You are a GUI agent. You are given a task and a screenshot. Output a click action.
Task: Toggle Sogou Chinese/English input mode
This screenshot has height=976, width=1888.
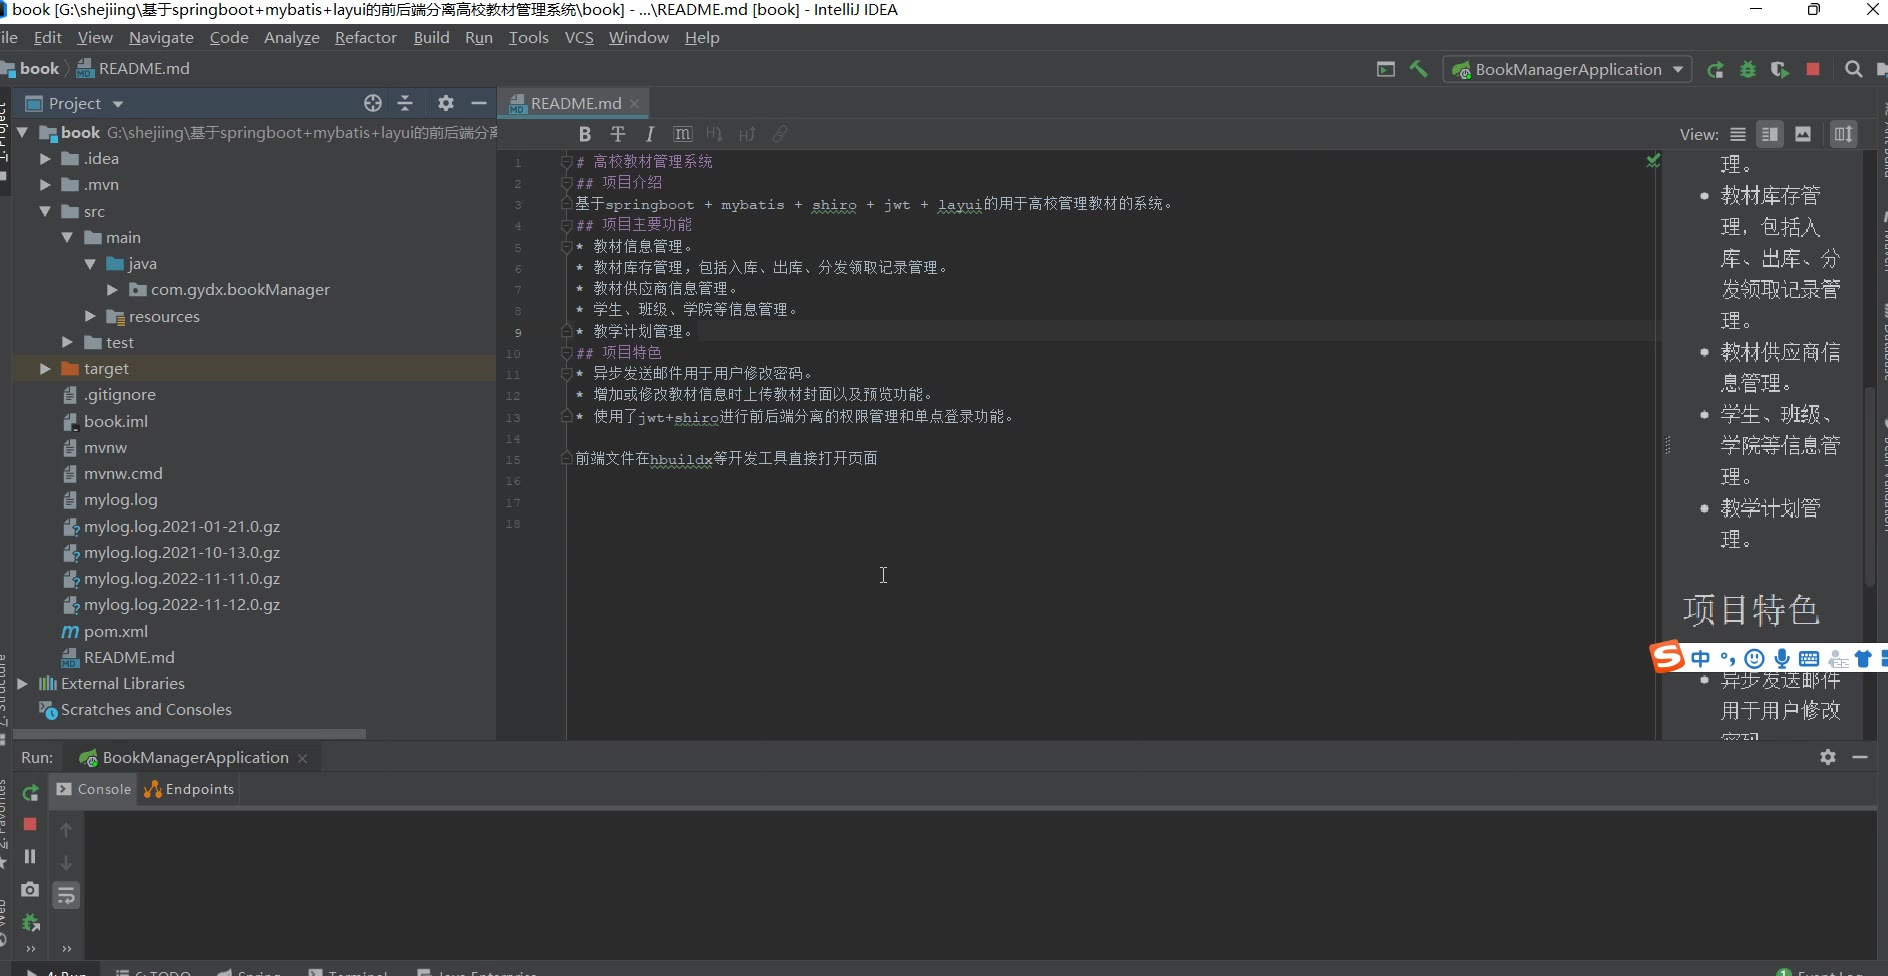tap(1700, 658)
